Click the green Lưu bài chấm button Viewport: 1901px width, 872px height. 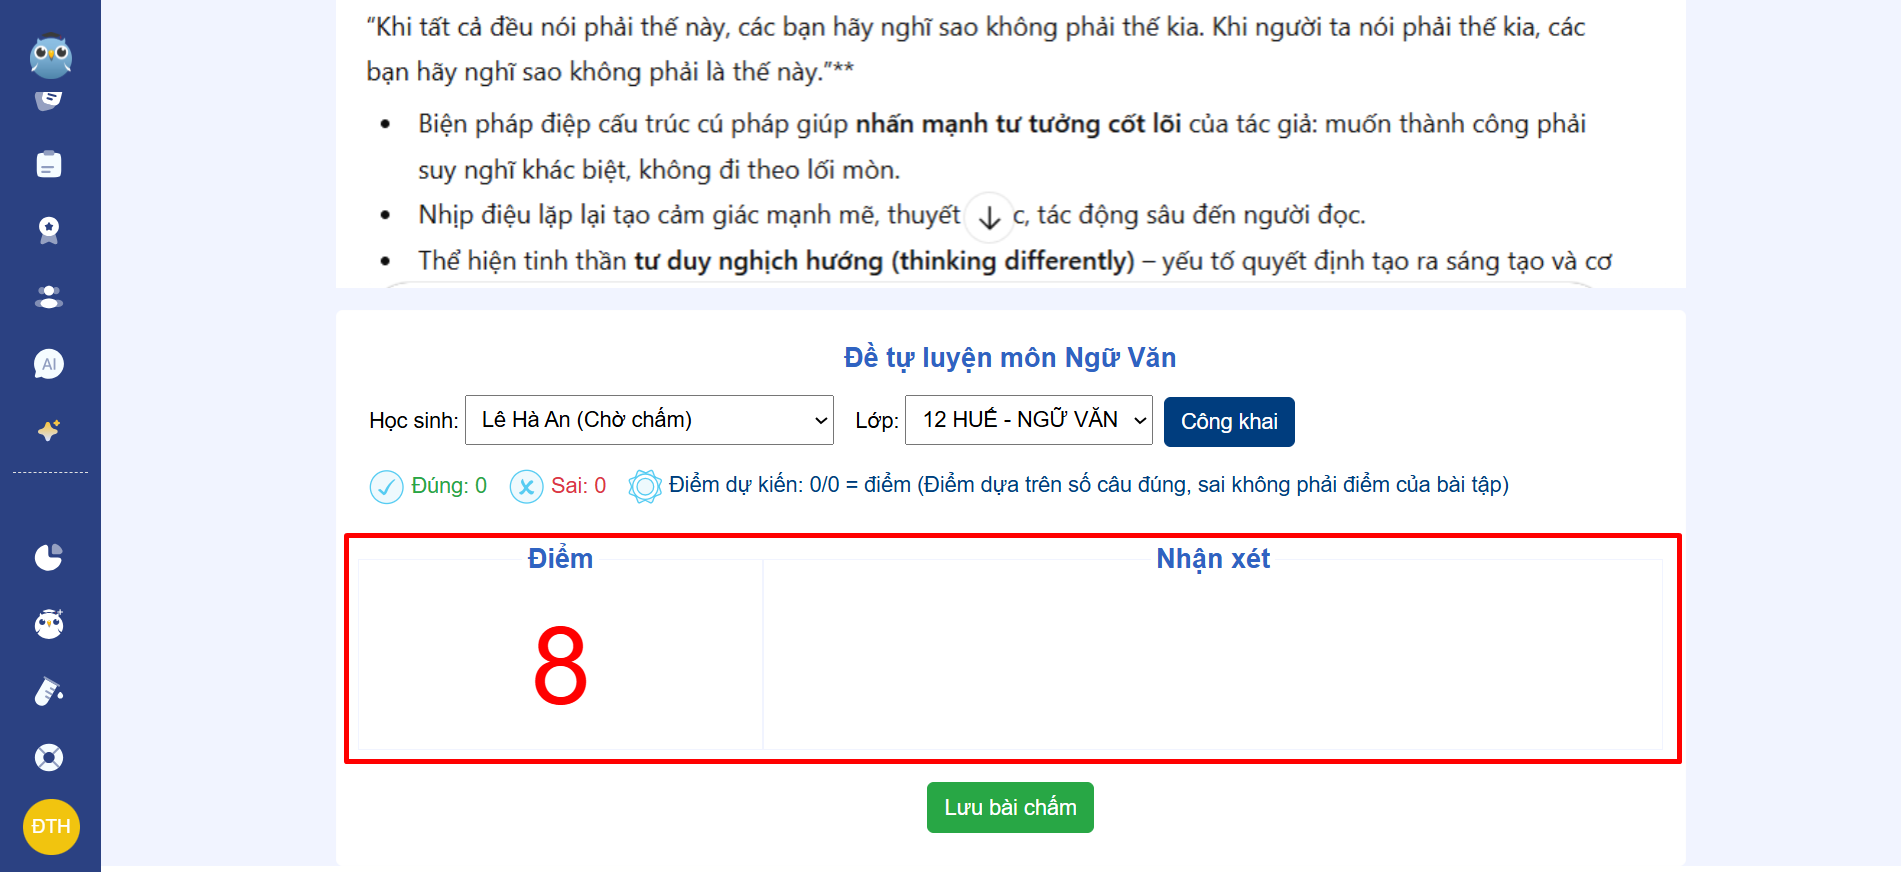point(1010,807)
